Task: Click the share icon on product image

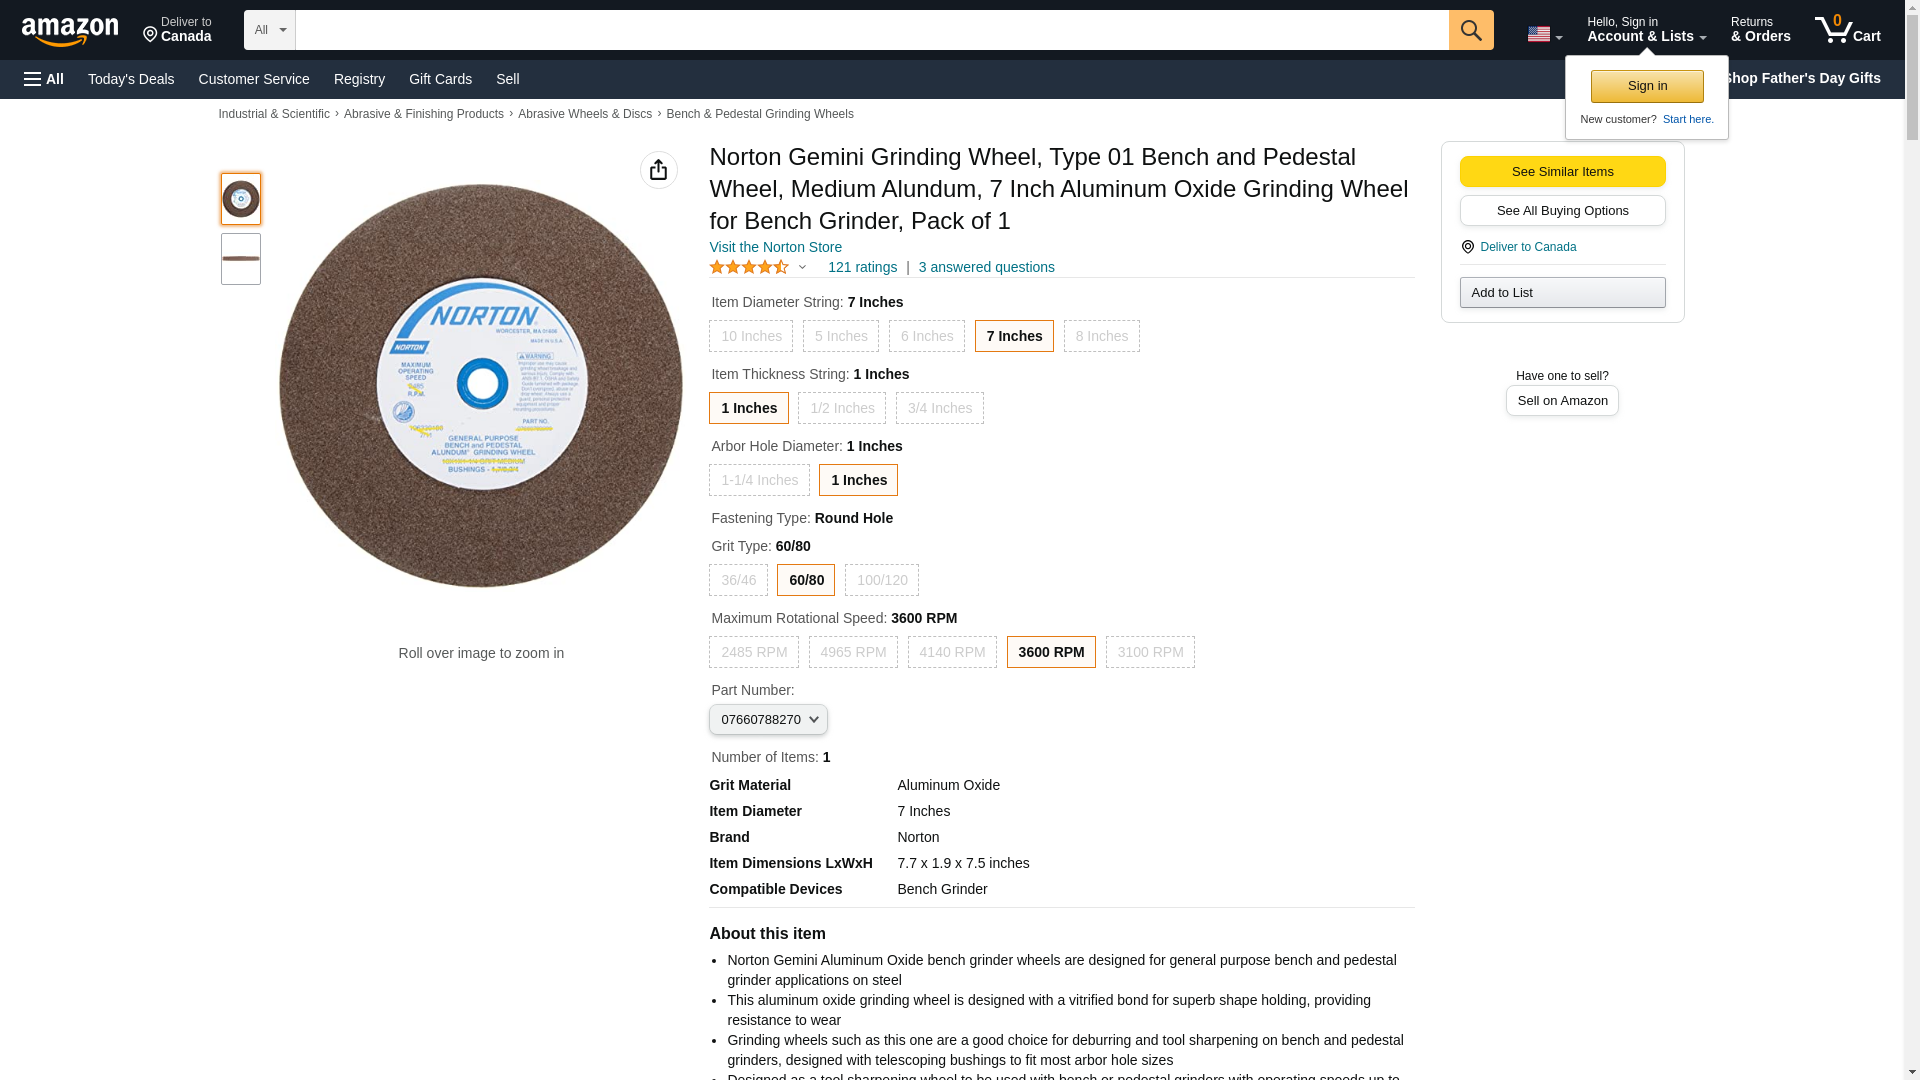Action: [x=658, y=170]
